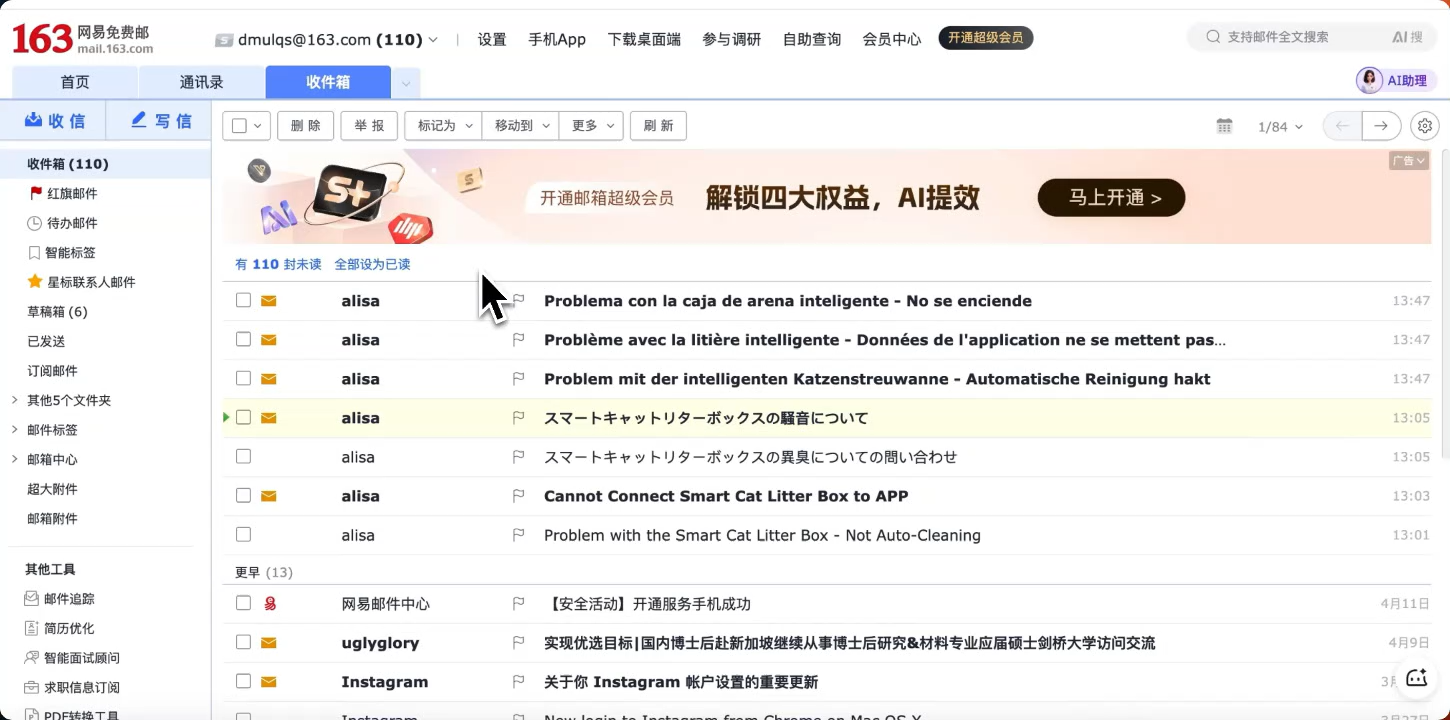Viewport: 1450px width, 720px height.
Task: Switch to the 通讯录 tab
Action: [202, 82]
